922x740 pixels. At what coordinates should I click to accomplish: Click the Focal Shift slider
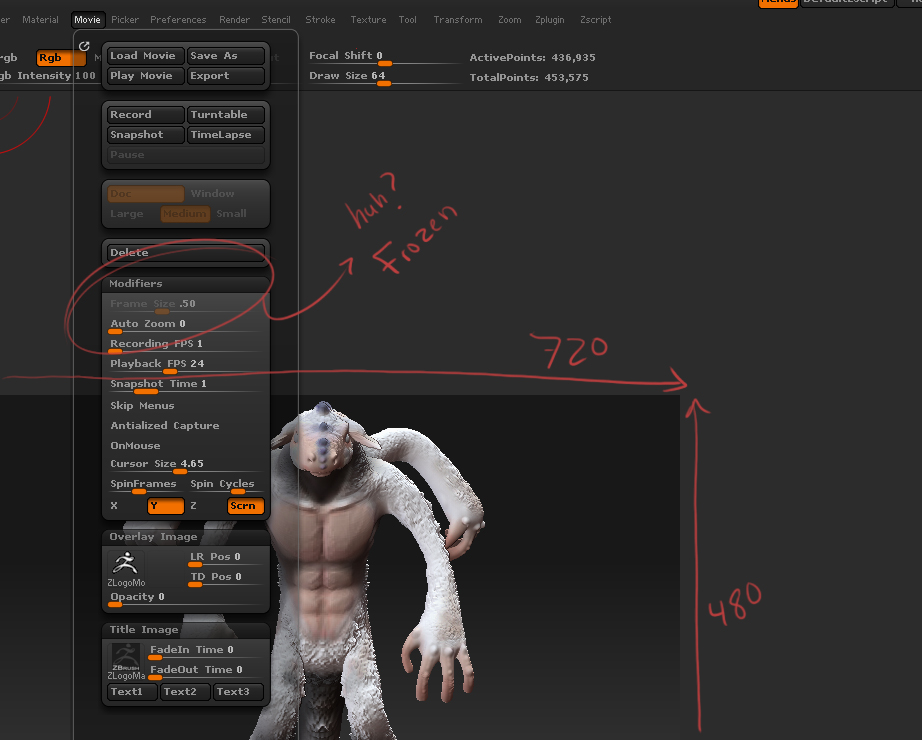tap(385, 57)
